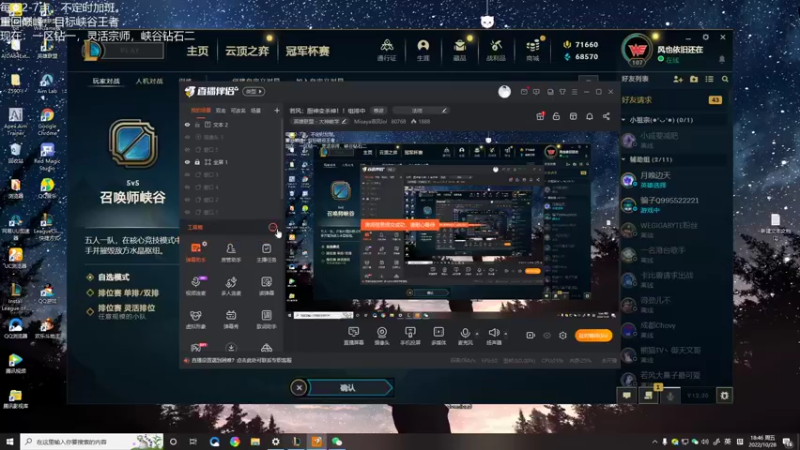The height and width of the screenshot is (450, 800).
Task: Click gift box icon in streaming app
Action: [x=540, y=116]
